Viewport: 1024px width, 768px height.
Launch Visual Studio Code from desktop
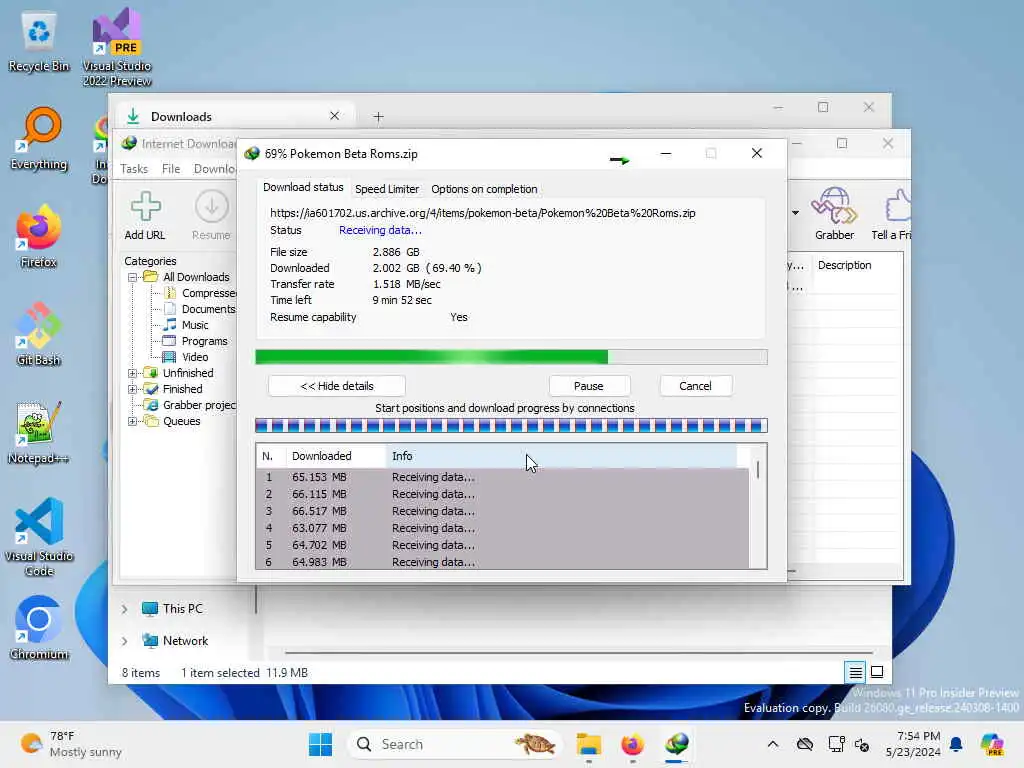pos(39,537)
